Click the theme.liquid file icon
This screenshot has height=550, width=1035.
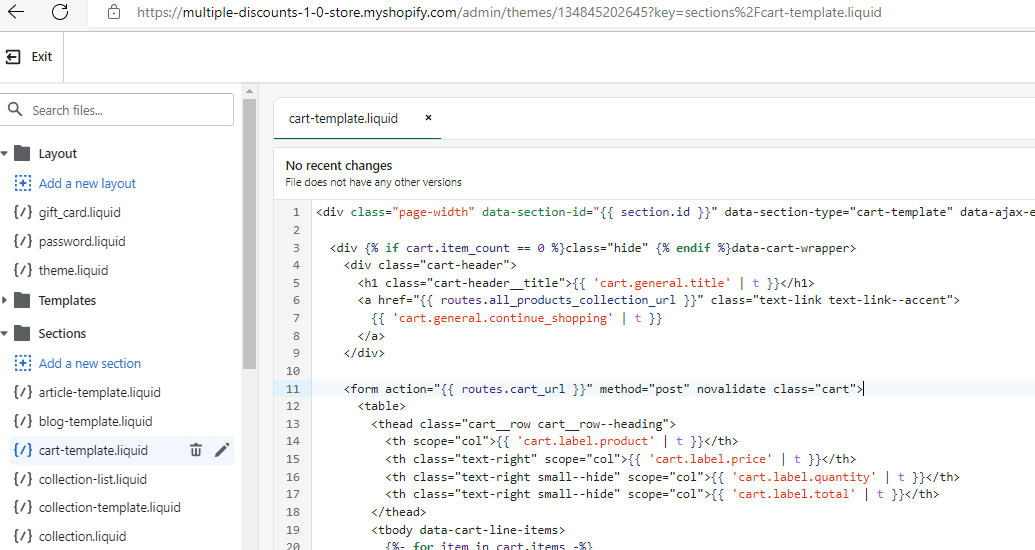click(x=22, y=270)
